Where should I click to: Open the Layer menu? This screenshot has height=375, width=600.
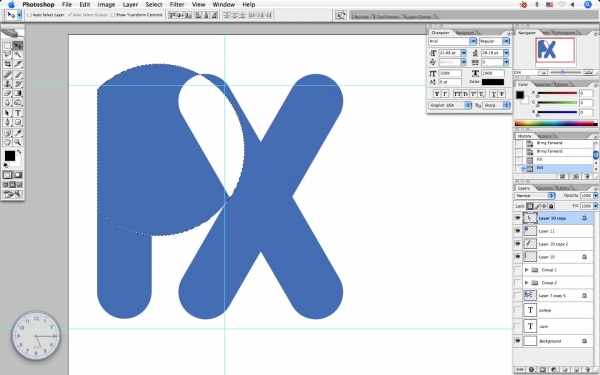tap(130, 5)
